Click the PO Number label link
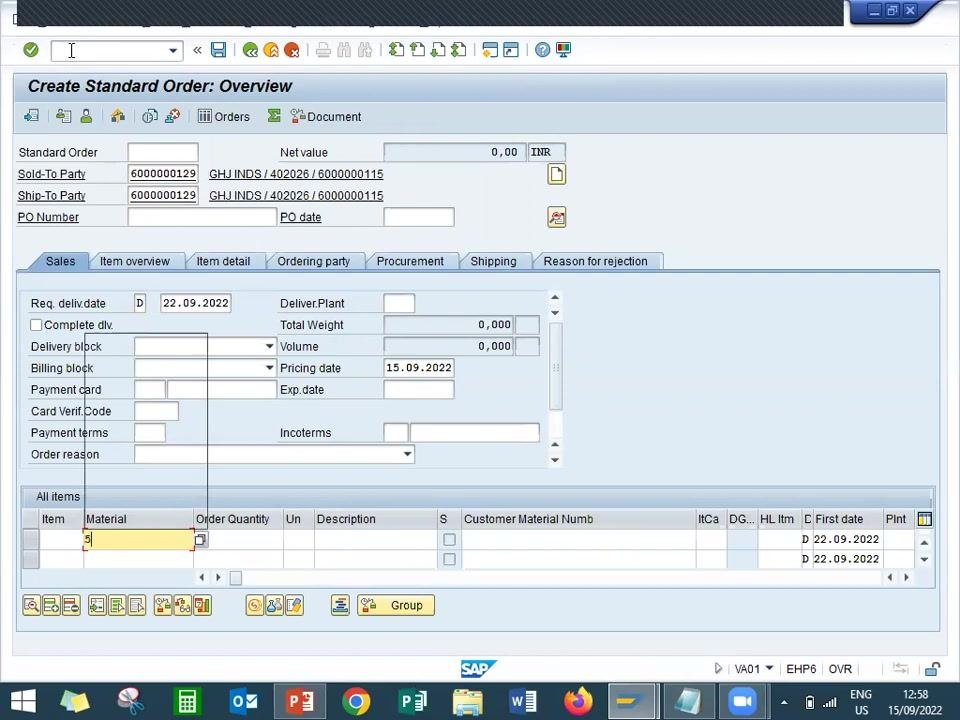This screenshot has height=720, width=960. coord(48,217)
